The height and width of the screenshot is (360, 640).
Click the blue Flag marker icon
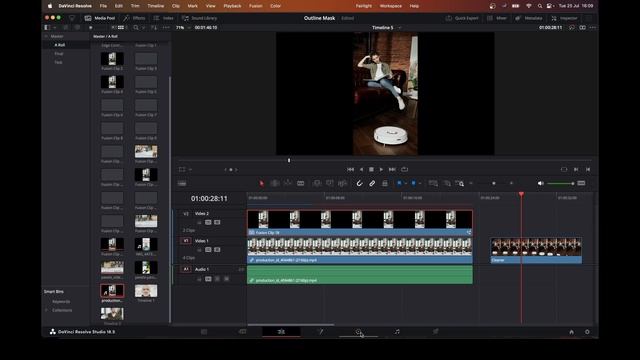(399, 184)
